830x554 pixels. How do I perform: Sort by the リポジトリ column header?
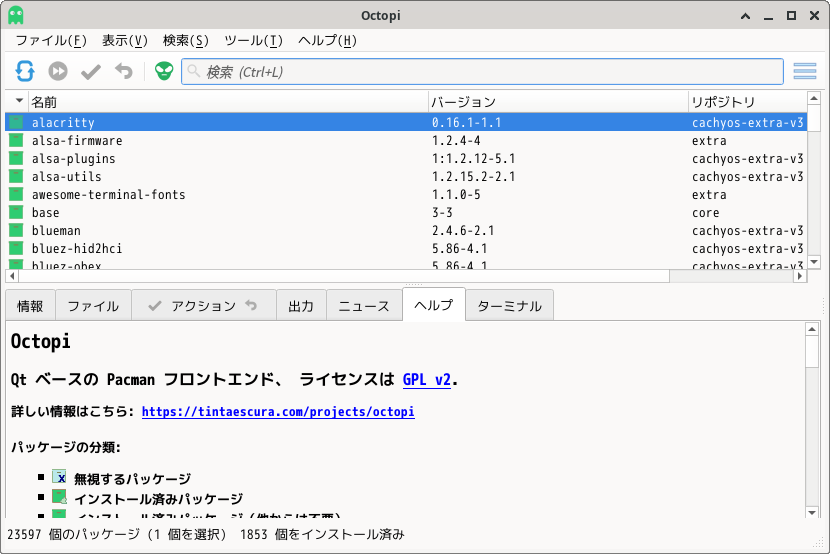[747, 102]
